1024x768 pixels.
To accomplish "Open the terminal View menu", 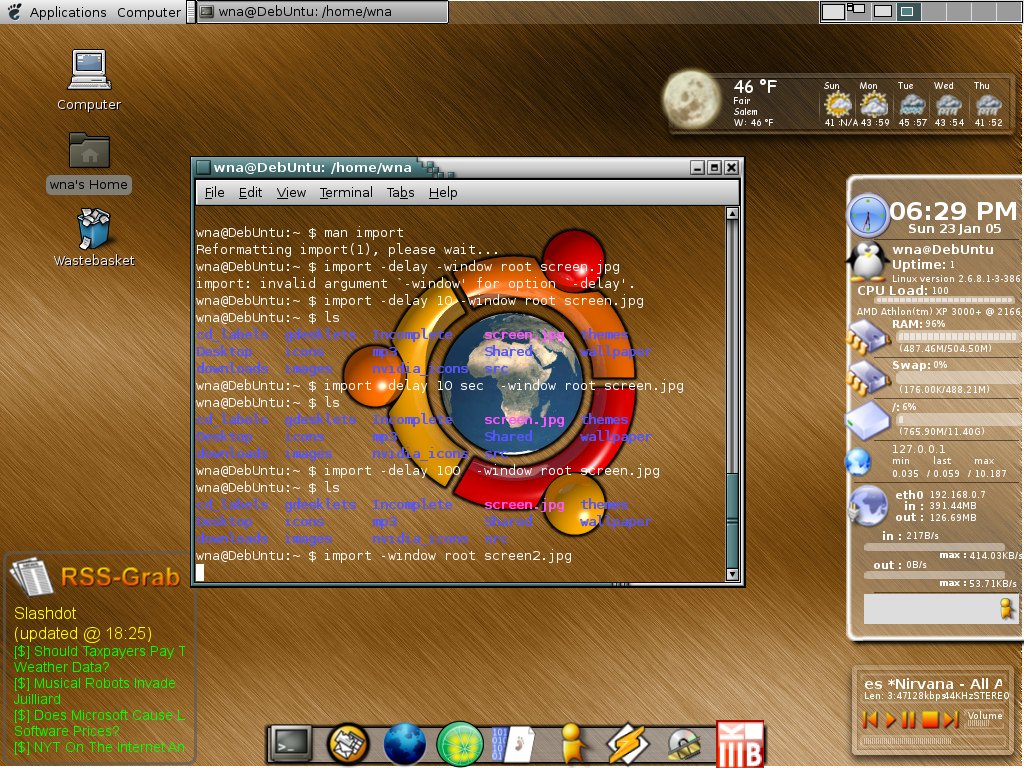I will coord(291,193).
